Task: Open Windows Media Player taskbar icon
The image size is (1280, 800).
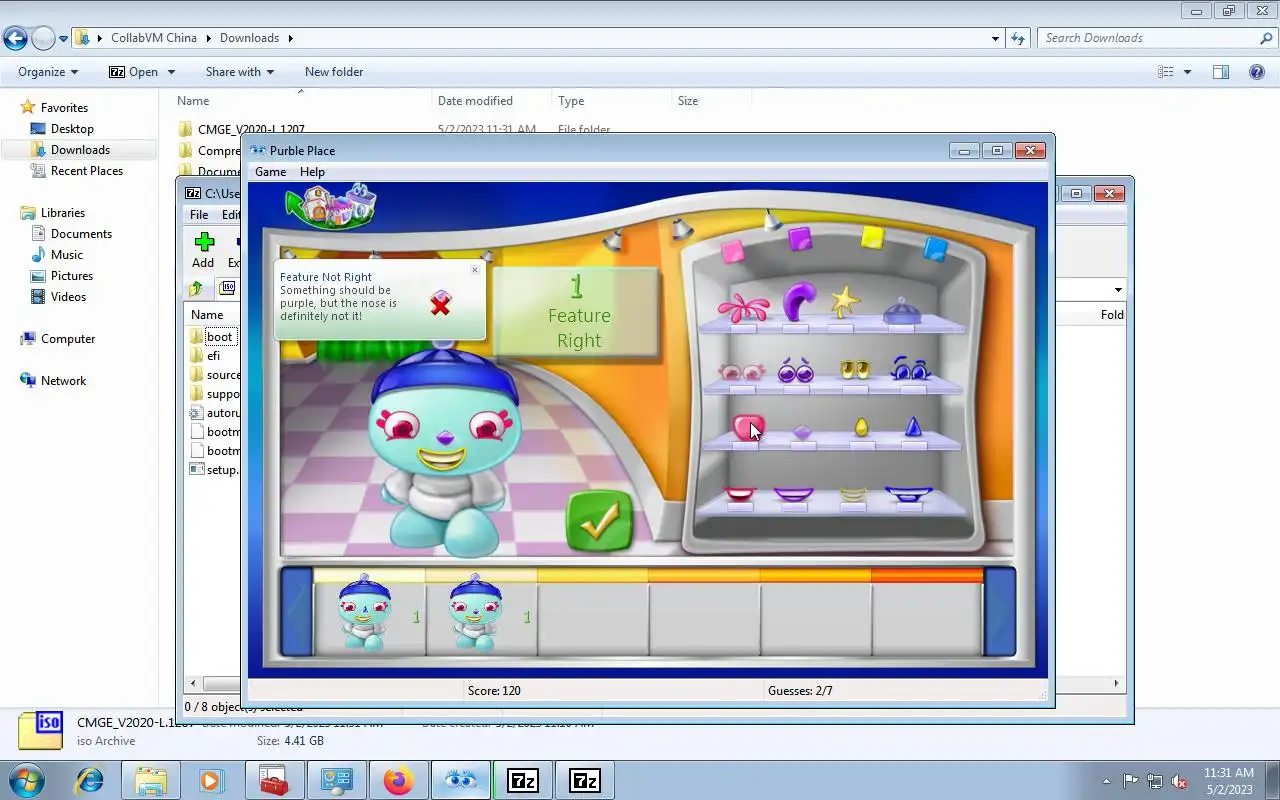Action: pyautogui.click(x=212, y=780)
